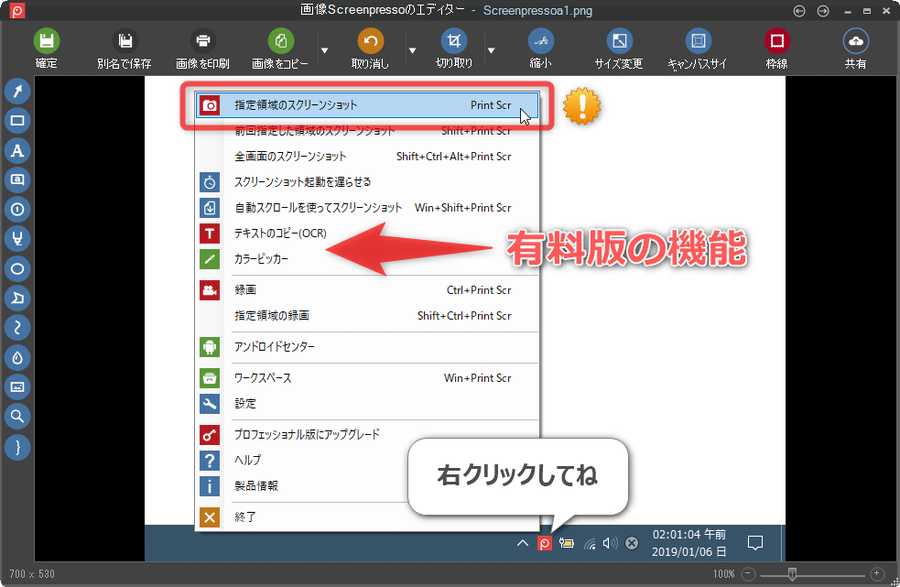The image size is (900, 587).
Task: Activate the magnifier tool in left sidebar
Action: pyautogui.click(x=17, y=417)
